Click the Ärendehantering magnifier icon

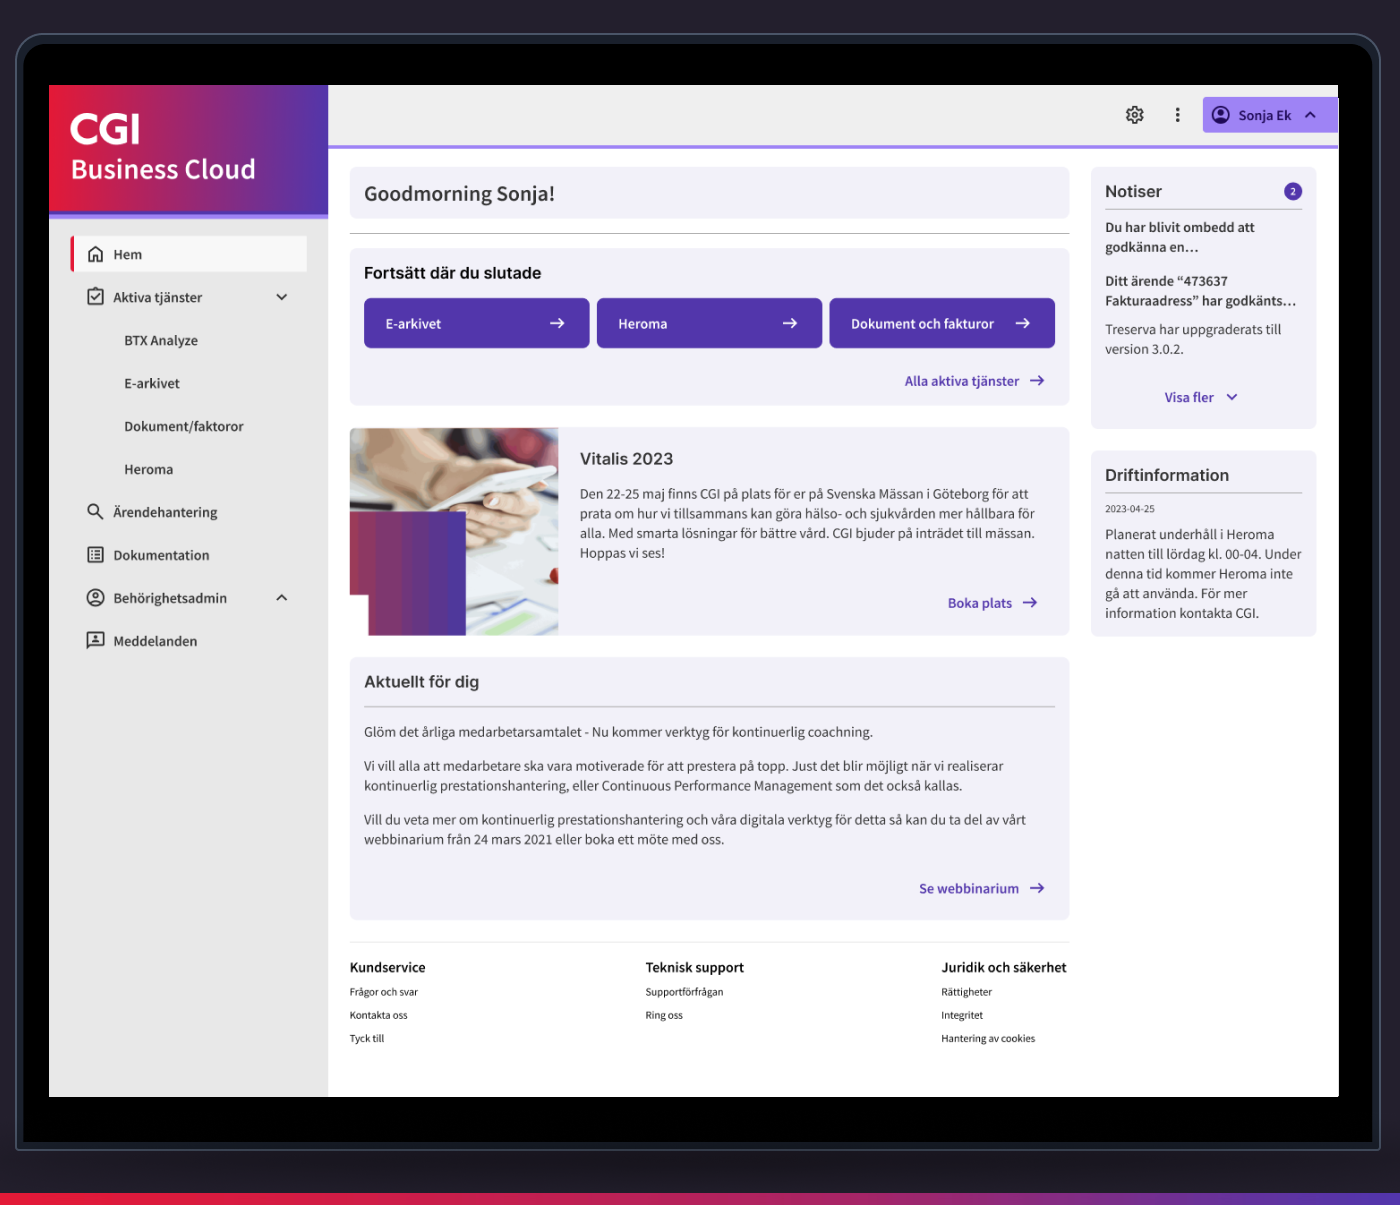tap(95, 512)
